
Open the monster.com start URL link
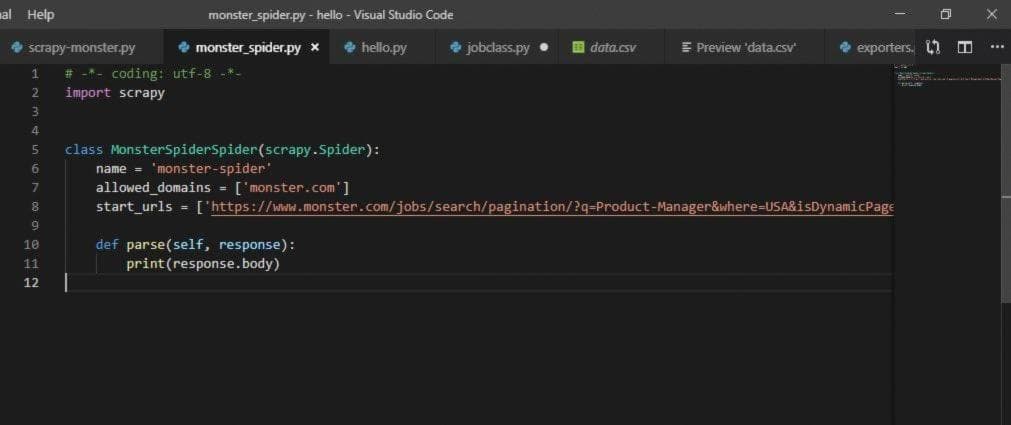coord(552,206)
